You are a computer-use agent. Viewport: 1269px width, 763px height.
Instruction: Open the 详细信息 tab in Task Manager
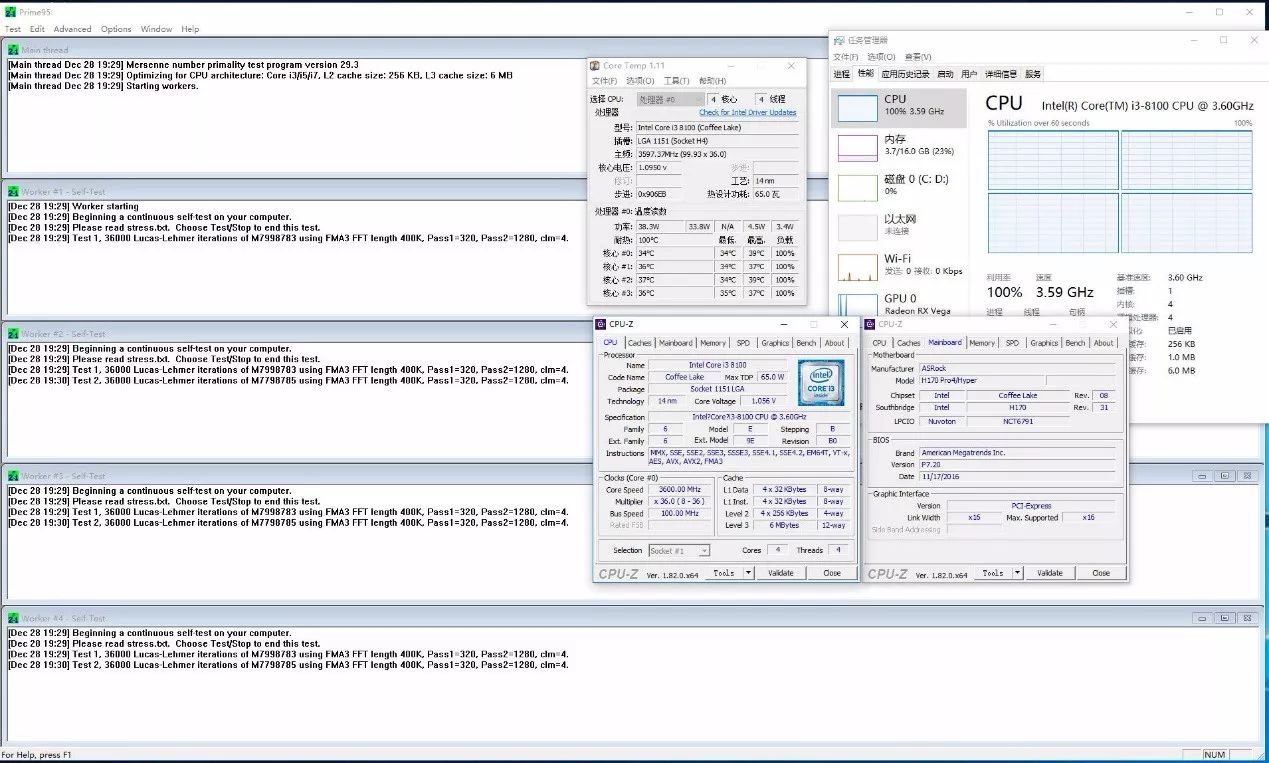[x=1001, y=74]
